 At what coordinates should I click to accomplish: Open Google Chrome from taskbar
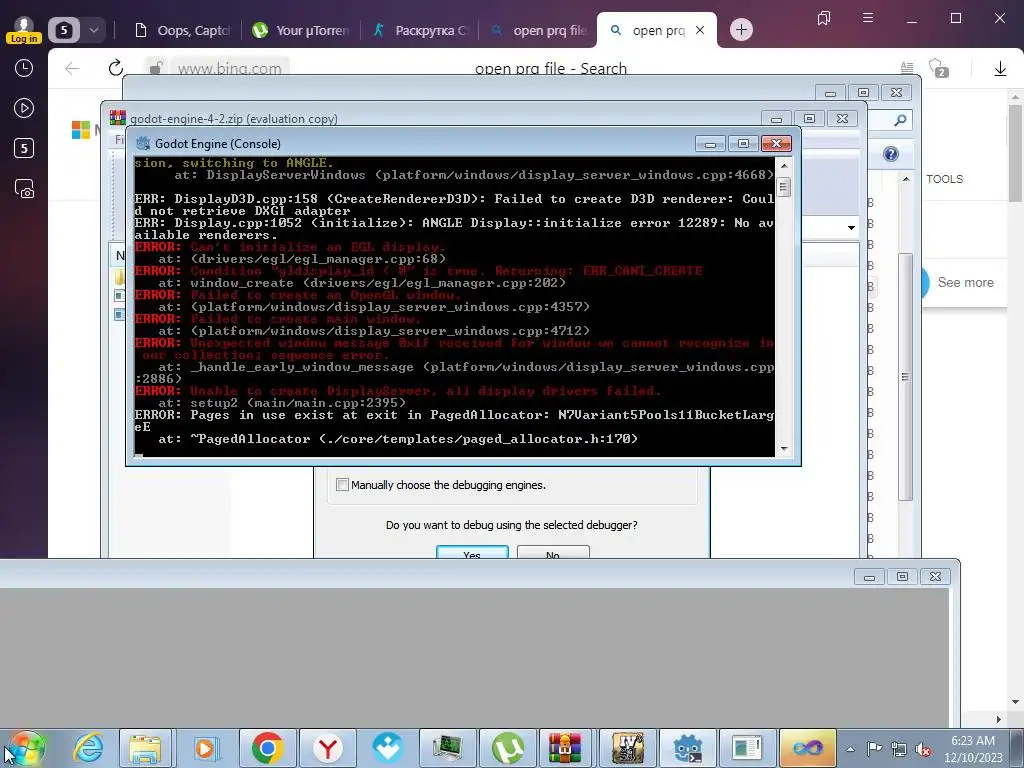[x=266, y=748]
